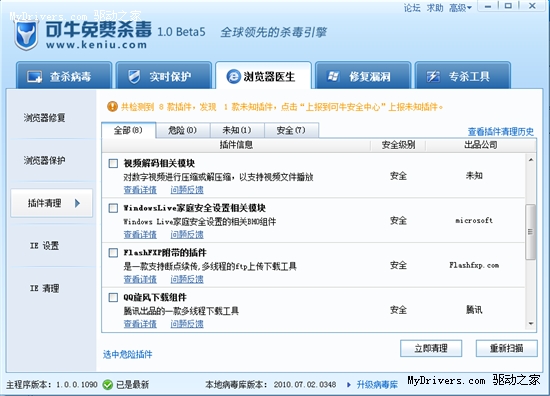The width and height of the screenshot is (550, 396).
Task: Open the 高级 dropdown menu
Action: pos(460,8)
